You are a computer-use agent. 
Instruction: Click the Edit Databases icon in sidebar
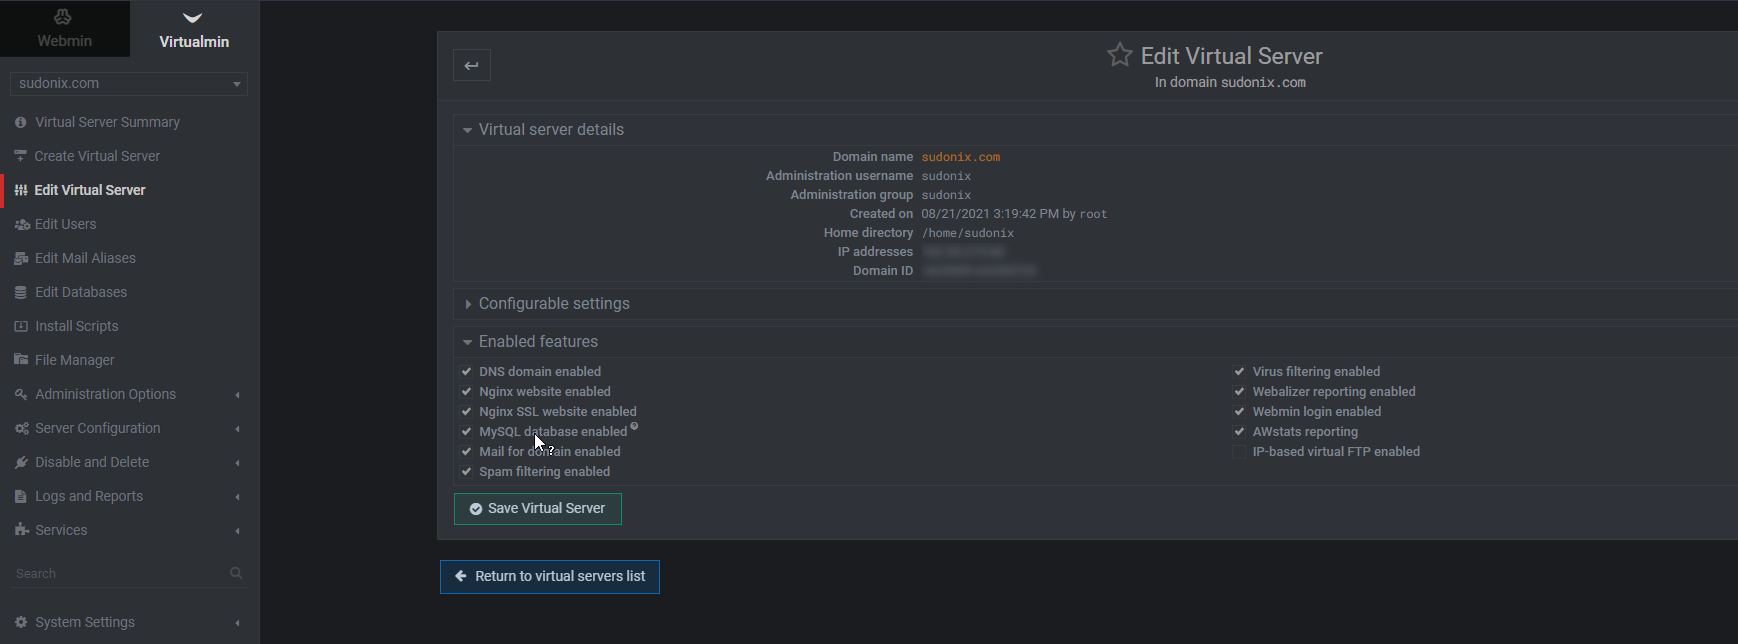coord(20,293)
